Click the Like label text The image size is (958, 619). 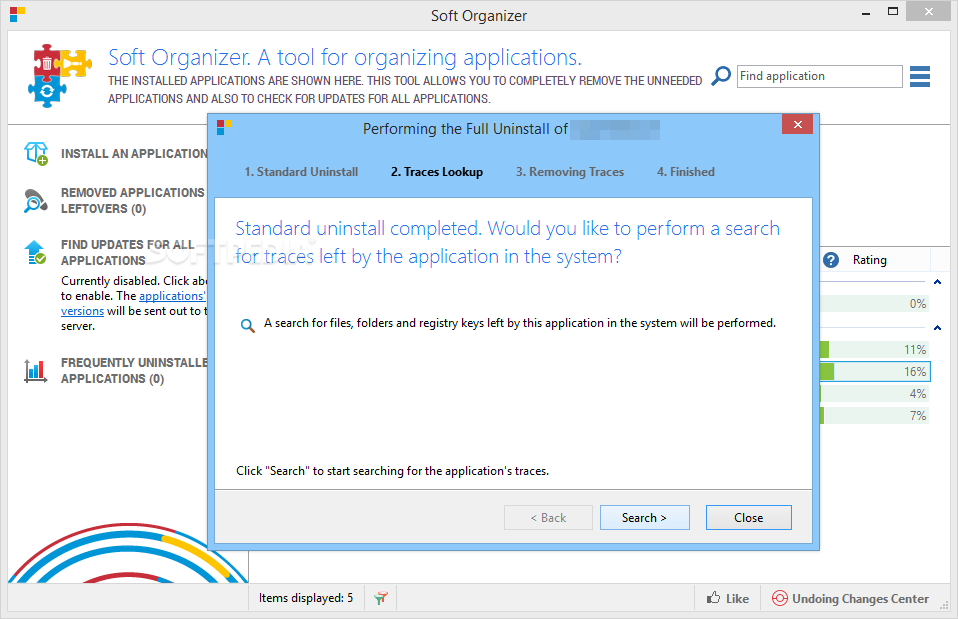737,599
